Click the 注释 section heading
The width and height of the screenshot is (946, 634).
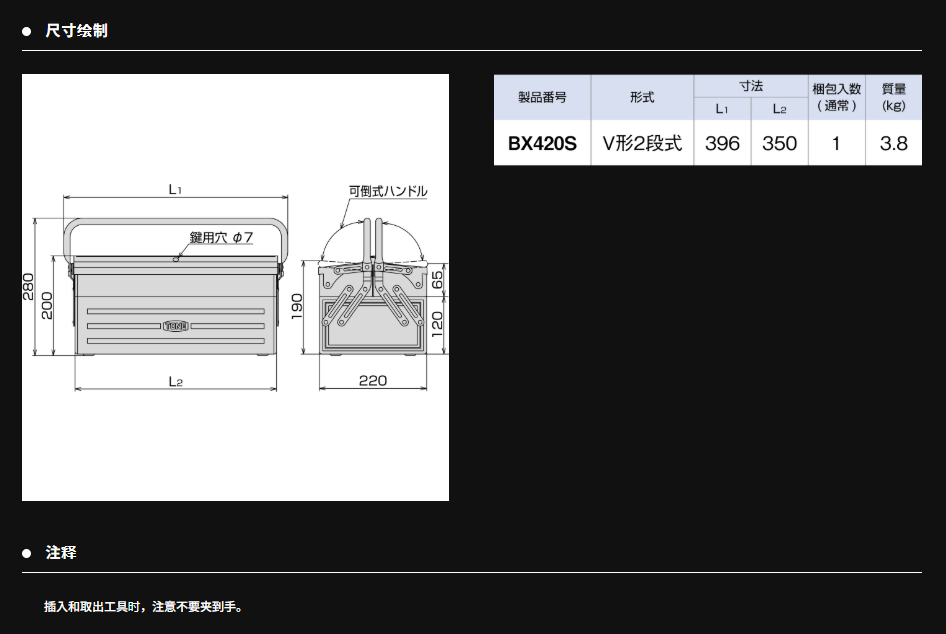click(61, 553)
